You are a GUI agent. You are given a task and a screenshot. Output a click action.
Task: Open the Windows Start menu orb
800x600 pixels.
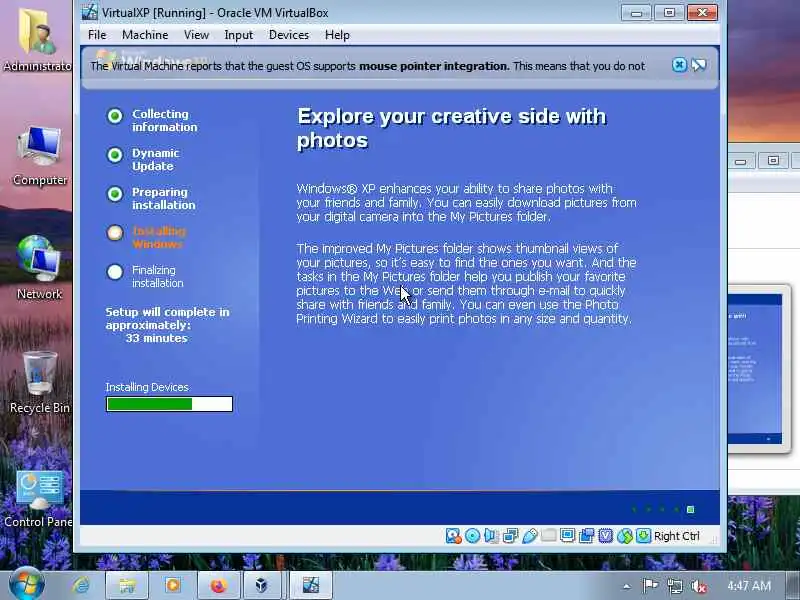(x=26, y=584)
